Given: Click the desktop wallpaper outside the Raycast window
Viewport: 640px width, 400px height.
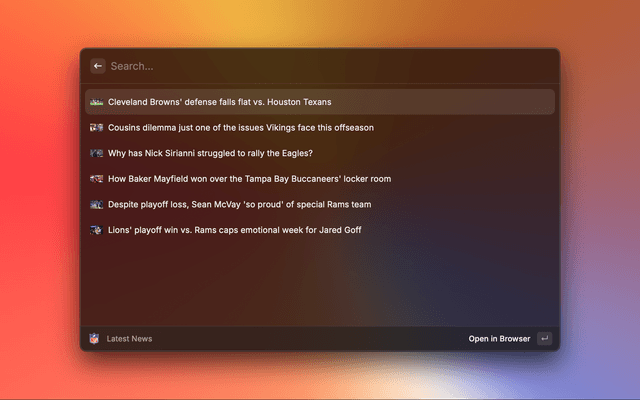Looking at the screenshot, I should point(600,200).
